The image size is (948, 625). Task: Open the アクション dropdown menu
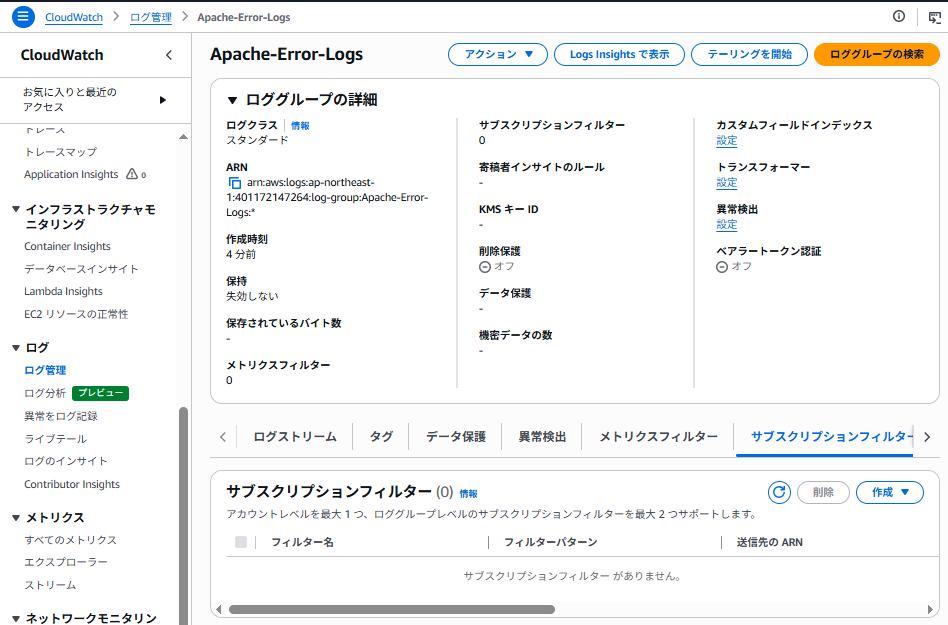coord(498,54)
